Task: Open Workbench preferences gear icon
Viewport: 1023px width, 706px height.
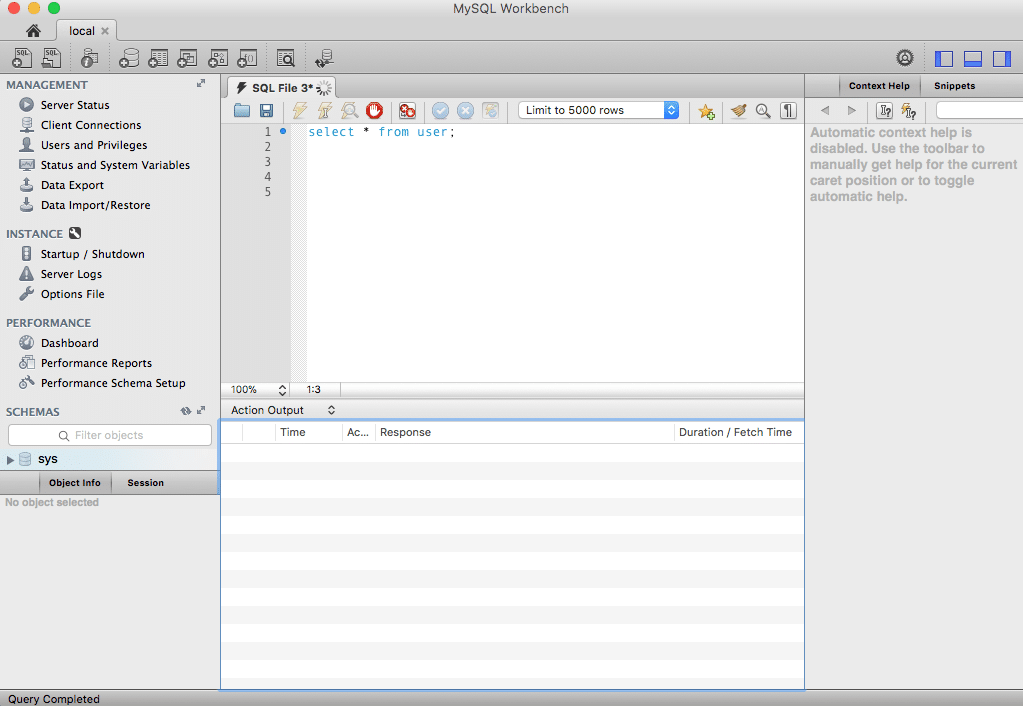Action: (x=904, y=58)
